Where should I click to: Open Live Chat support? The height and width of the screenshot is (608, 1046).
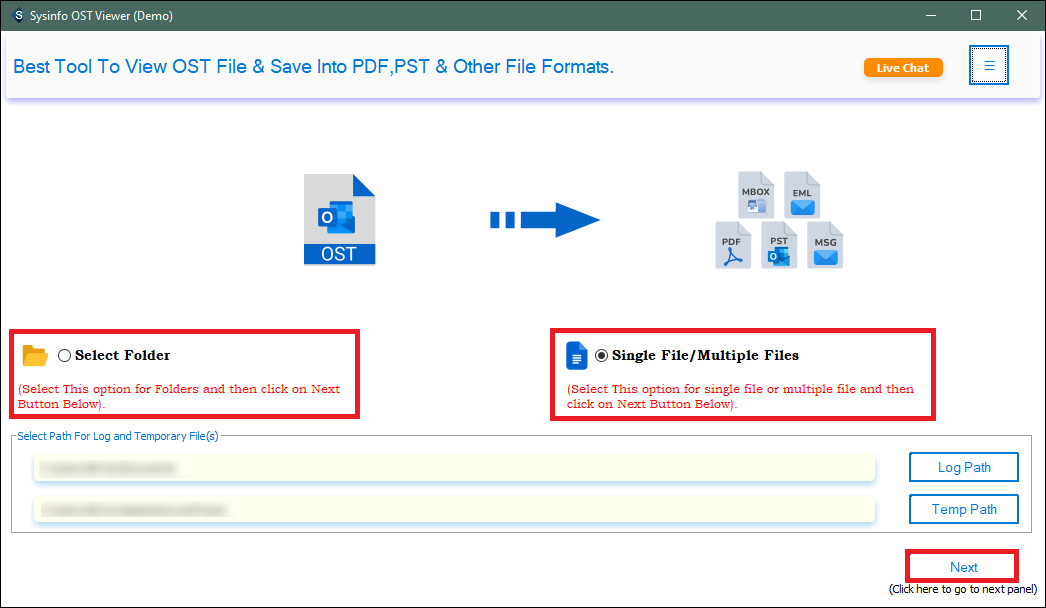pos(903,68)
